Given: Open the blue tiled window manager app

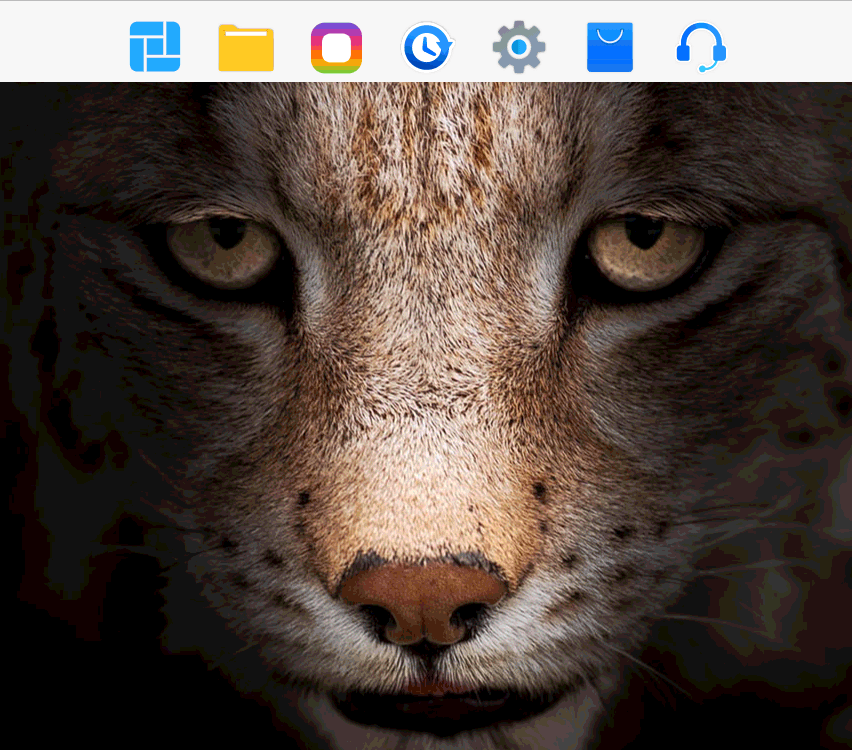Looking at the screenshot, I should (x=155, y=47).
